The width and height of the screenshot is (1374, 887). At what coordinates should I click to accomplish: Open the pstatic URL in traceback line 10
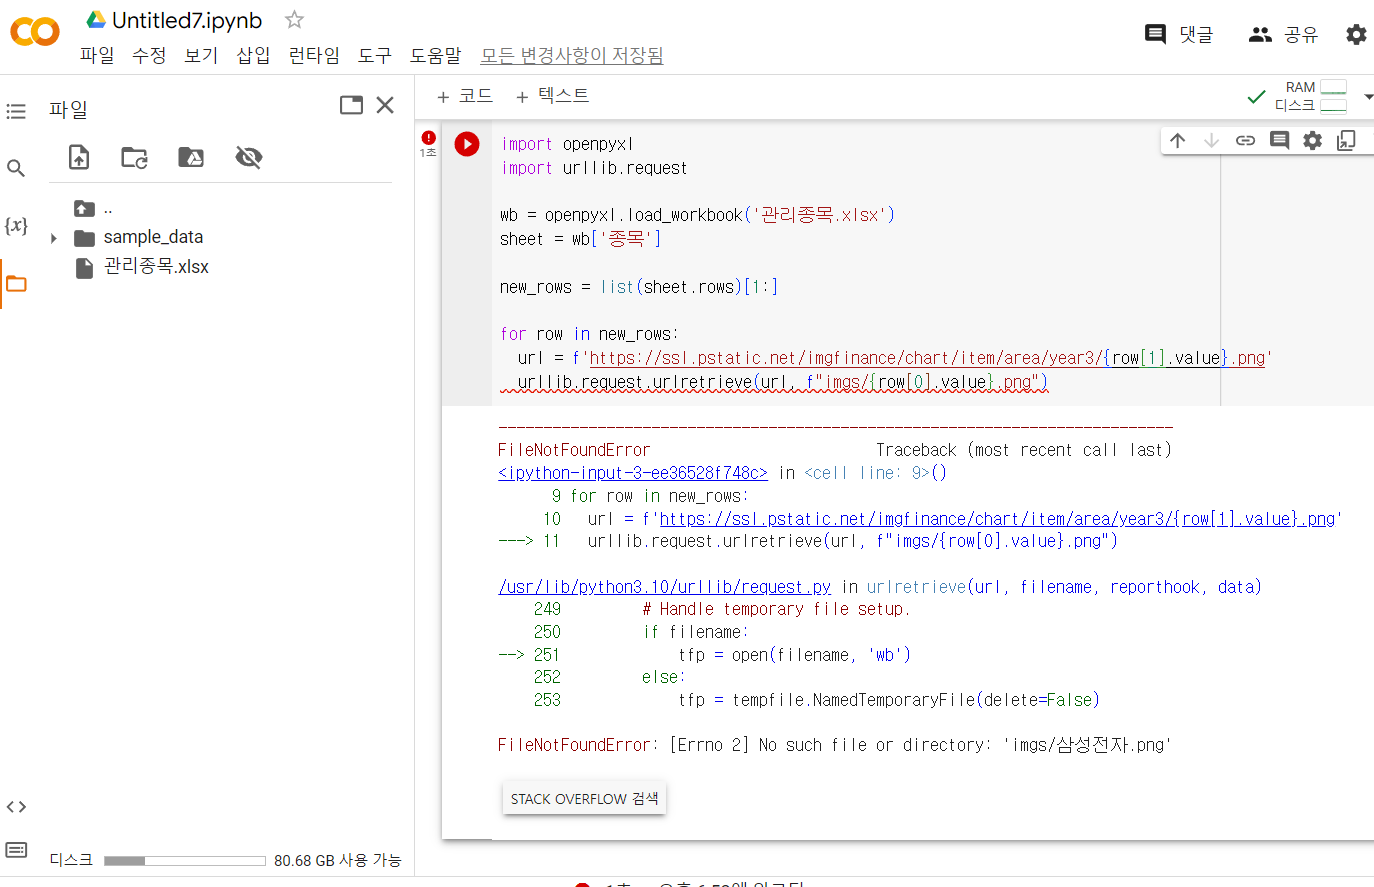[x=997, y=519]
